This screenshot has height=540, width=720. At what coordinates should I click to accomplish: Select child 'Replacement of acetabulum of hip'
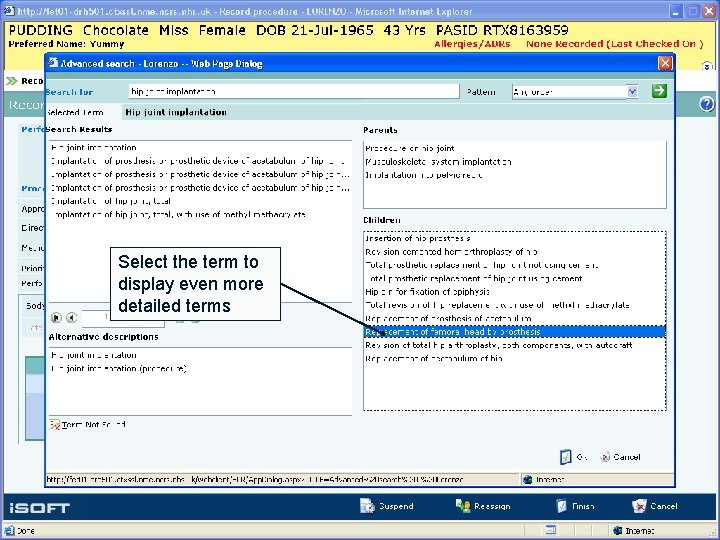(433, 358)
